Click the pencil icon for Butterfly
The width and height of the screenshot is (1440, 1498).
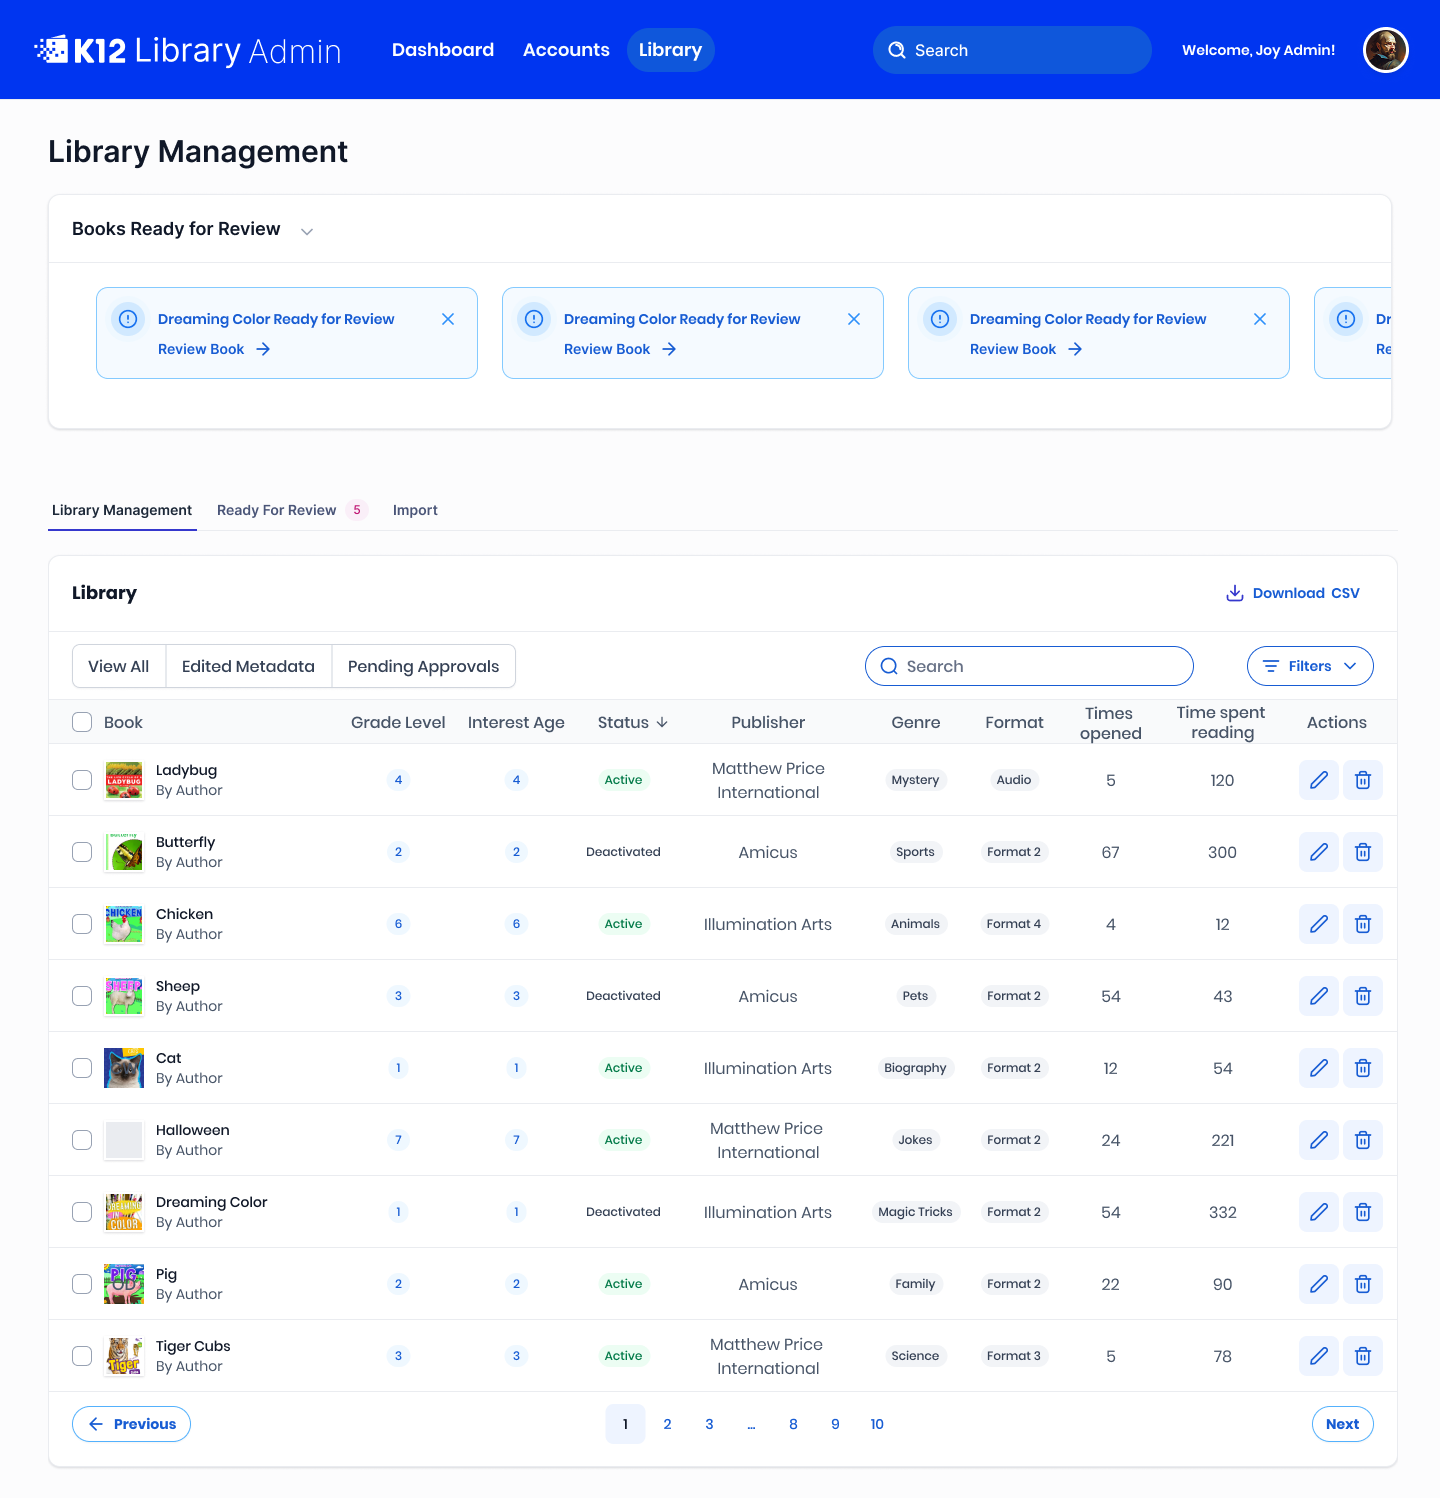[x=1319, y=852]
